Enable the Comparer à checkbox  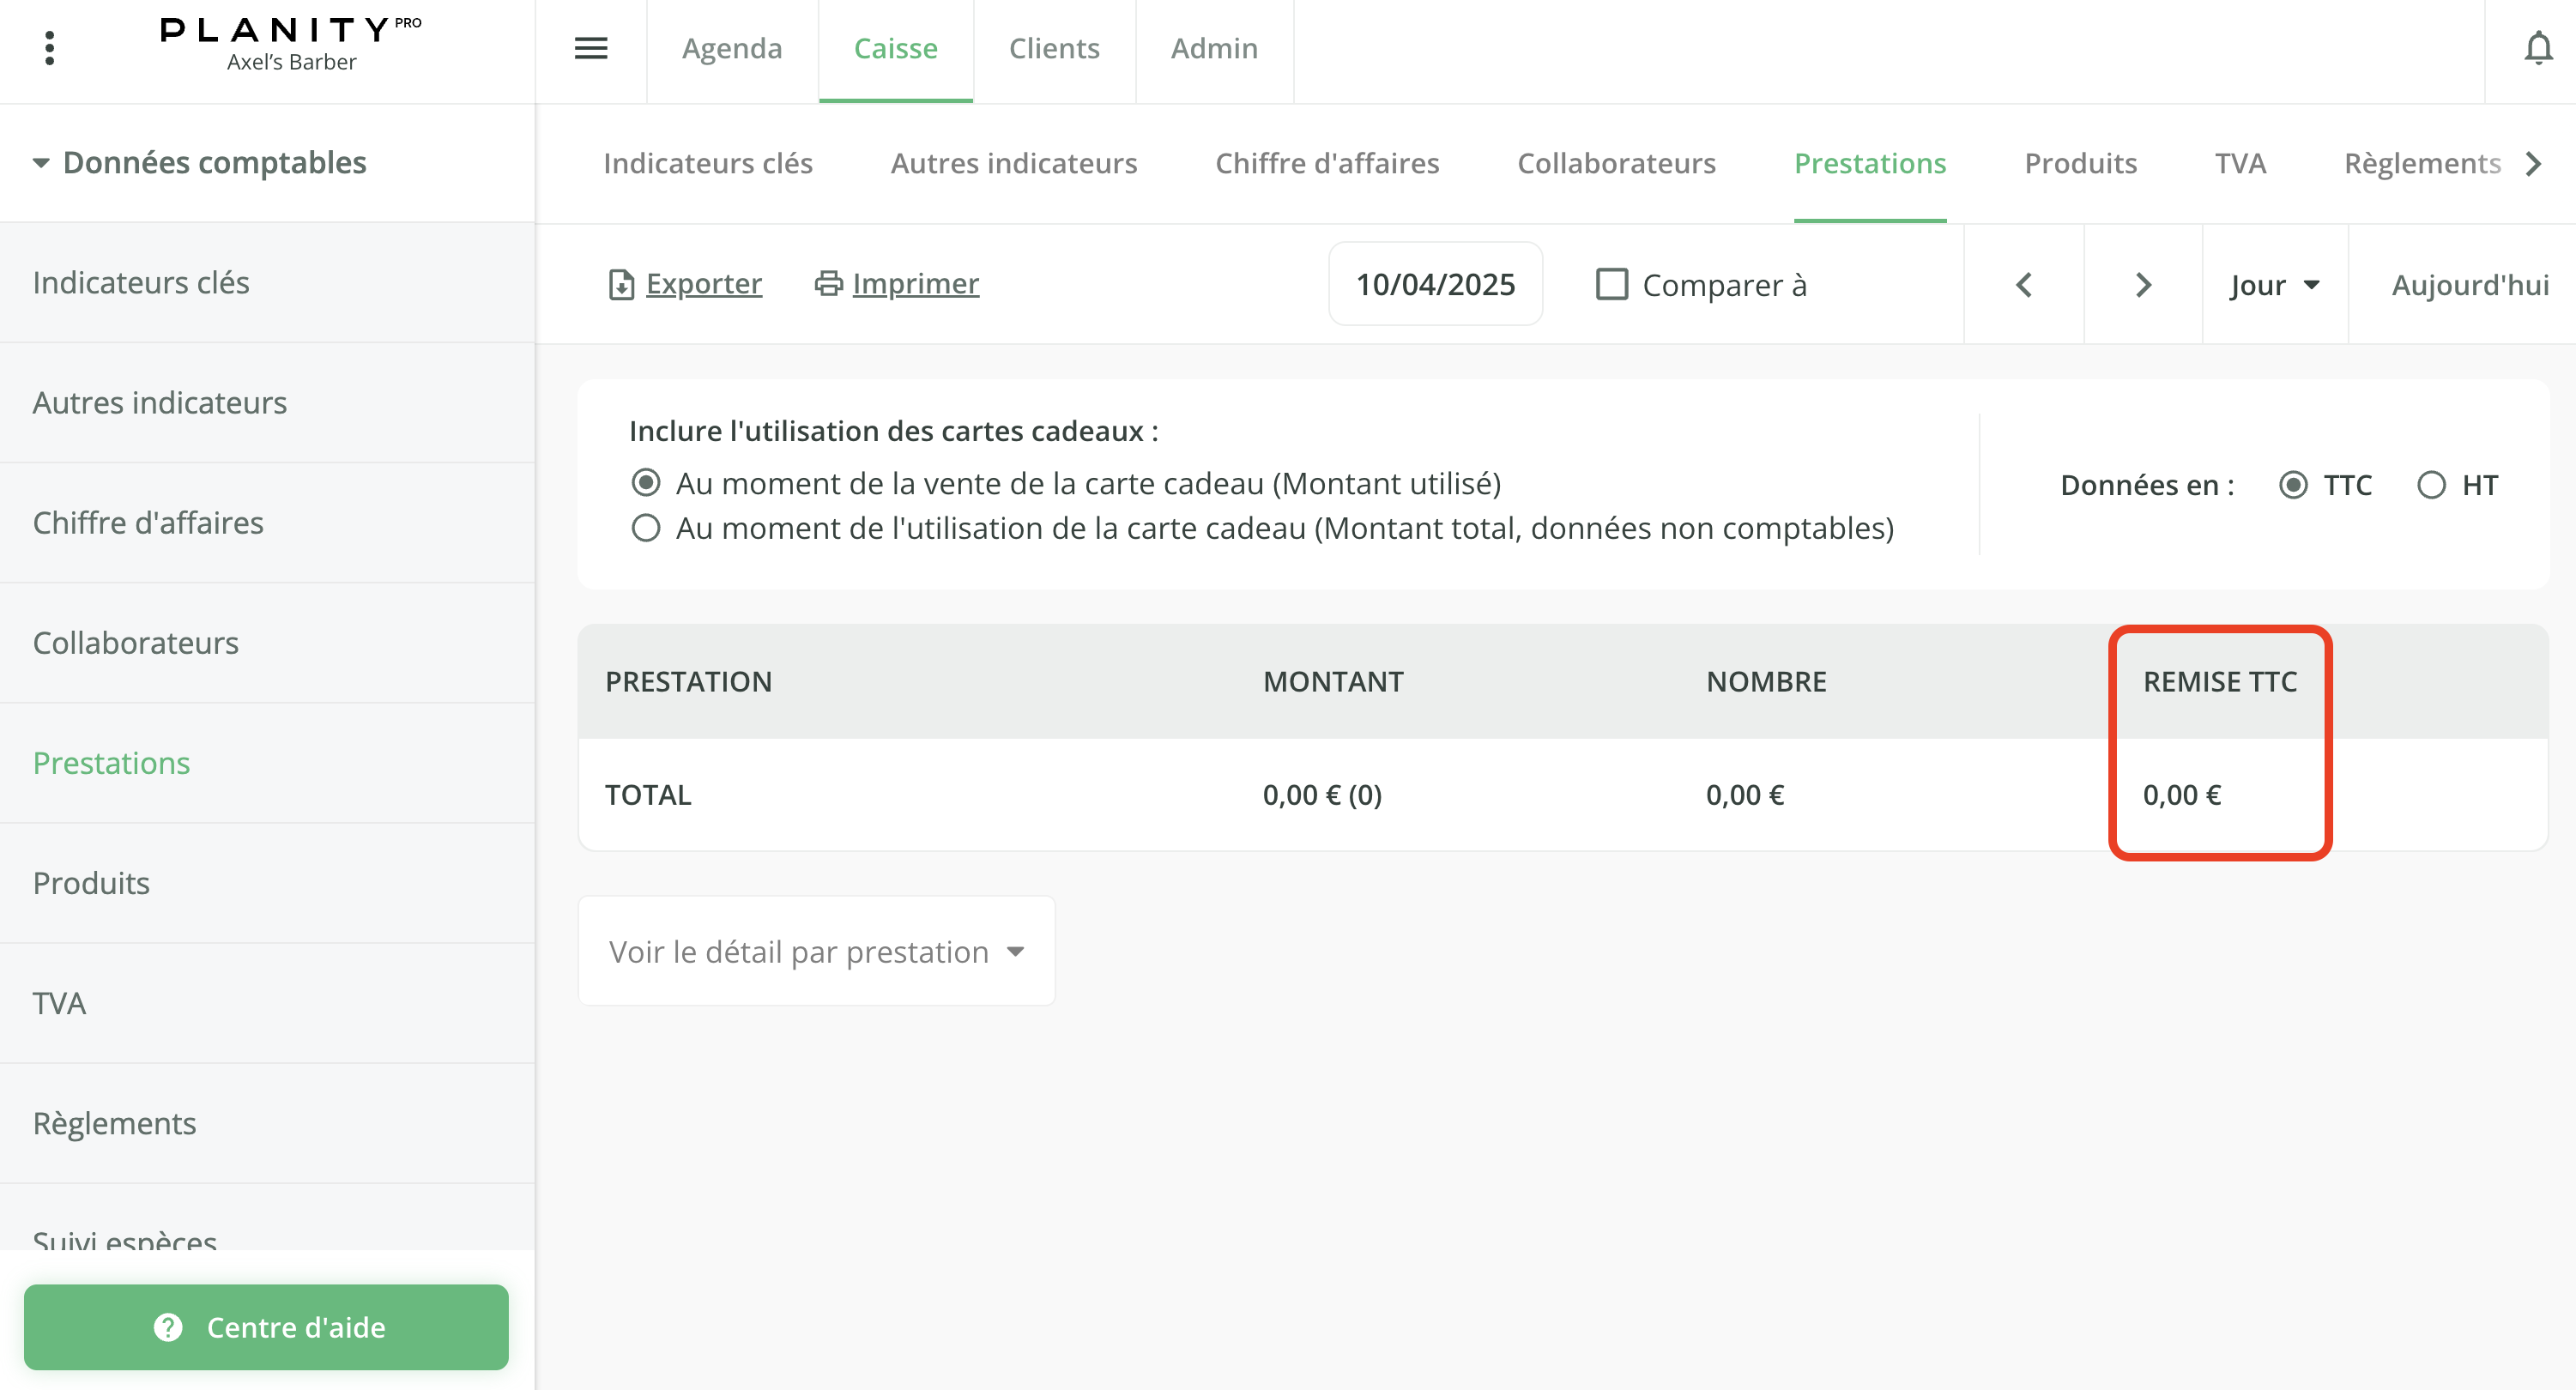(x=1611, y=285)
